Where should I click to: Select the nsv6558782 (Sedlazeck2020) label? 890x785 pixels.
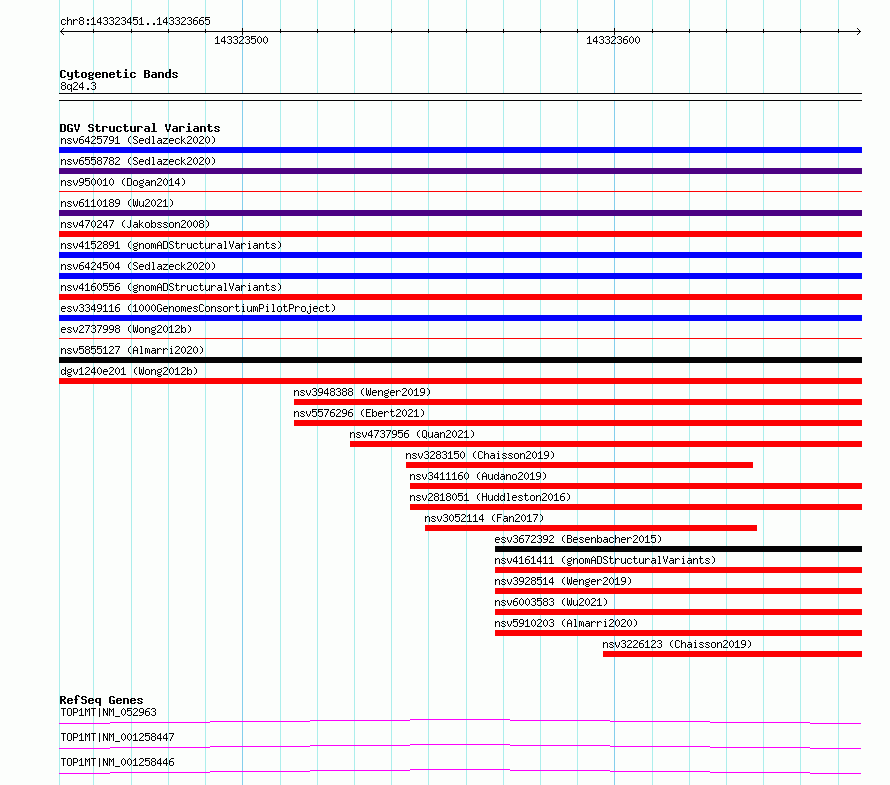[138, 161]
